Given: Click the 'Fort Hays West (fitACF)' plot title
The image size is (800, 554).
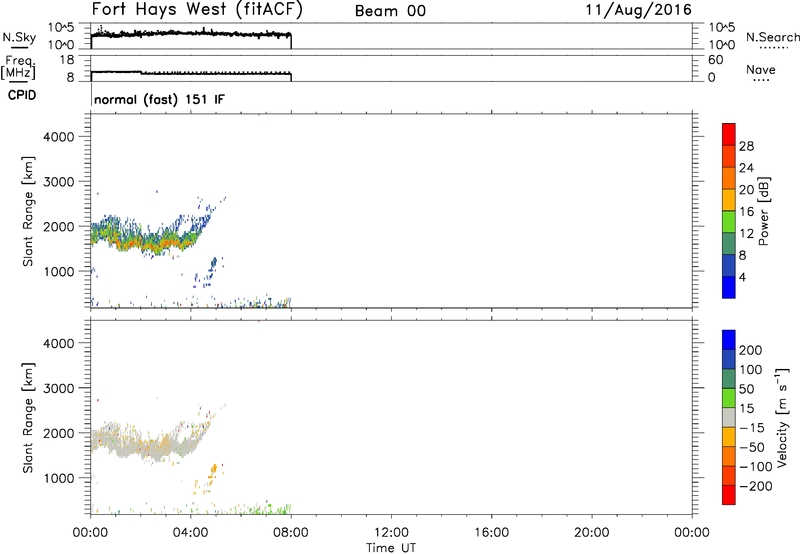Looking at the screenshot, I should pos(197,10).
